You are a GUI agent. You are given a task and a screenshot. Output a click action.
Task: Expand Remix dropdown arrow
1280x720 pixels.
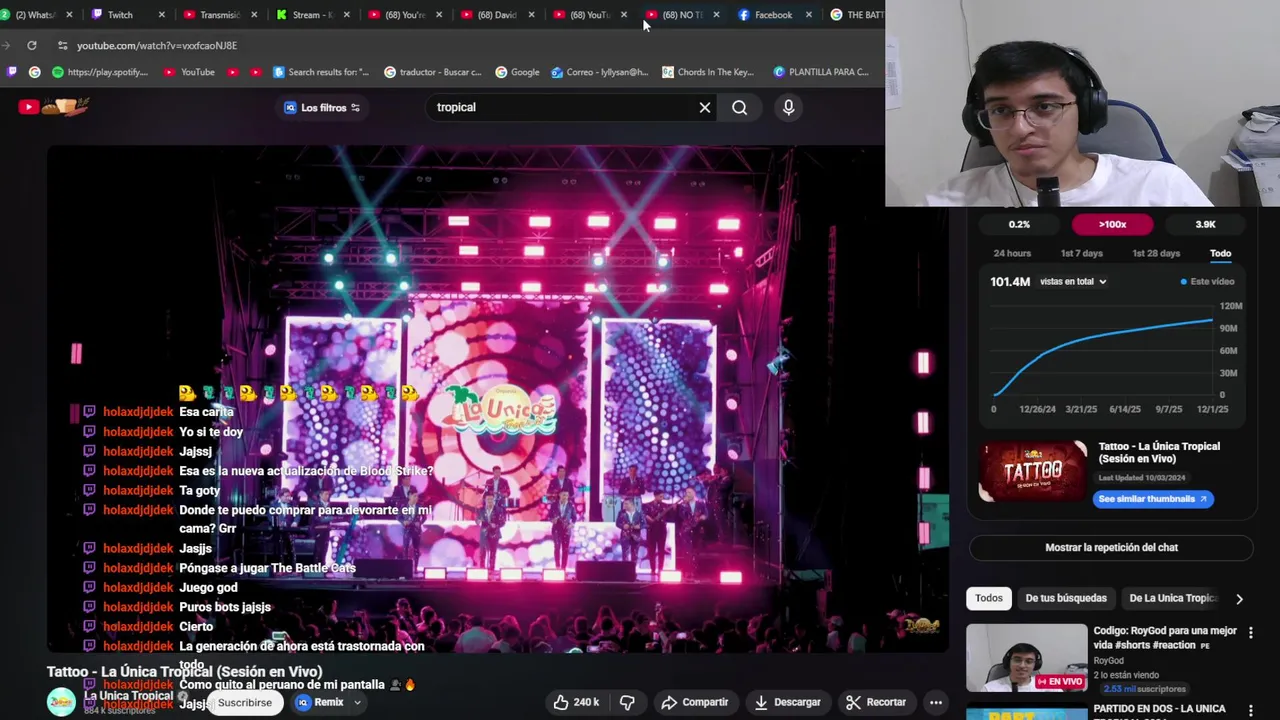click(x=357, y=702)
